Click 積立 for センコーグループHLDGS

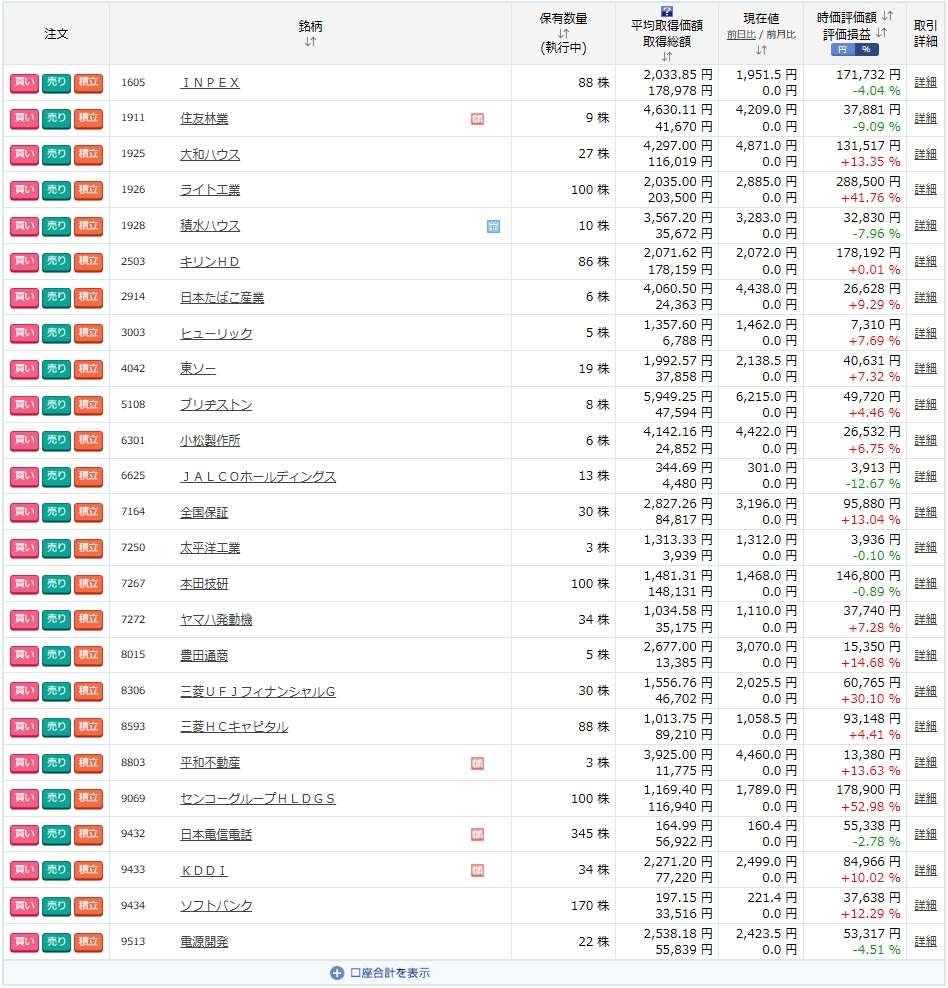pyautogui.click(x=88, y=799)
